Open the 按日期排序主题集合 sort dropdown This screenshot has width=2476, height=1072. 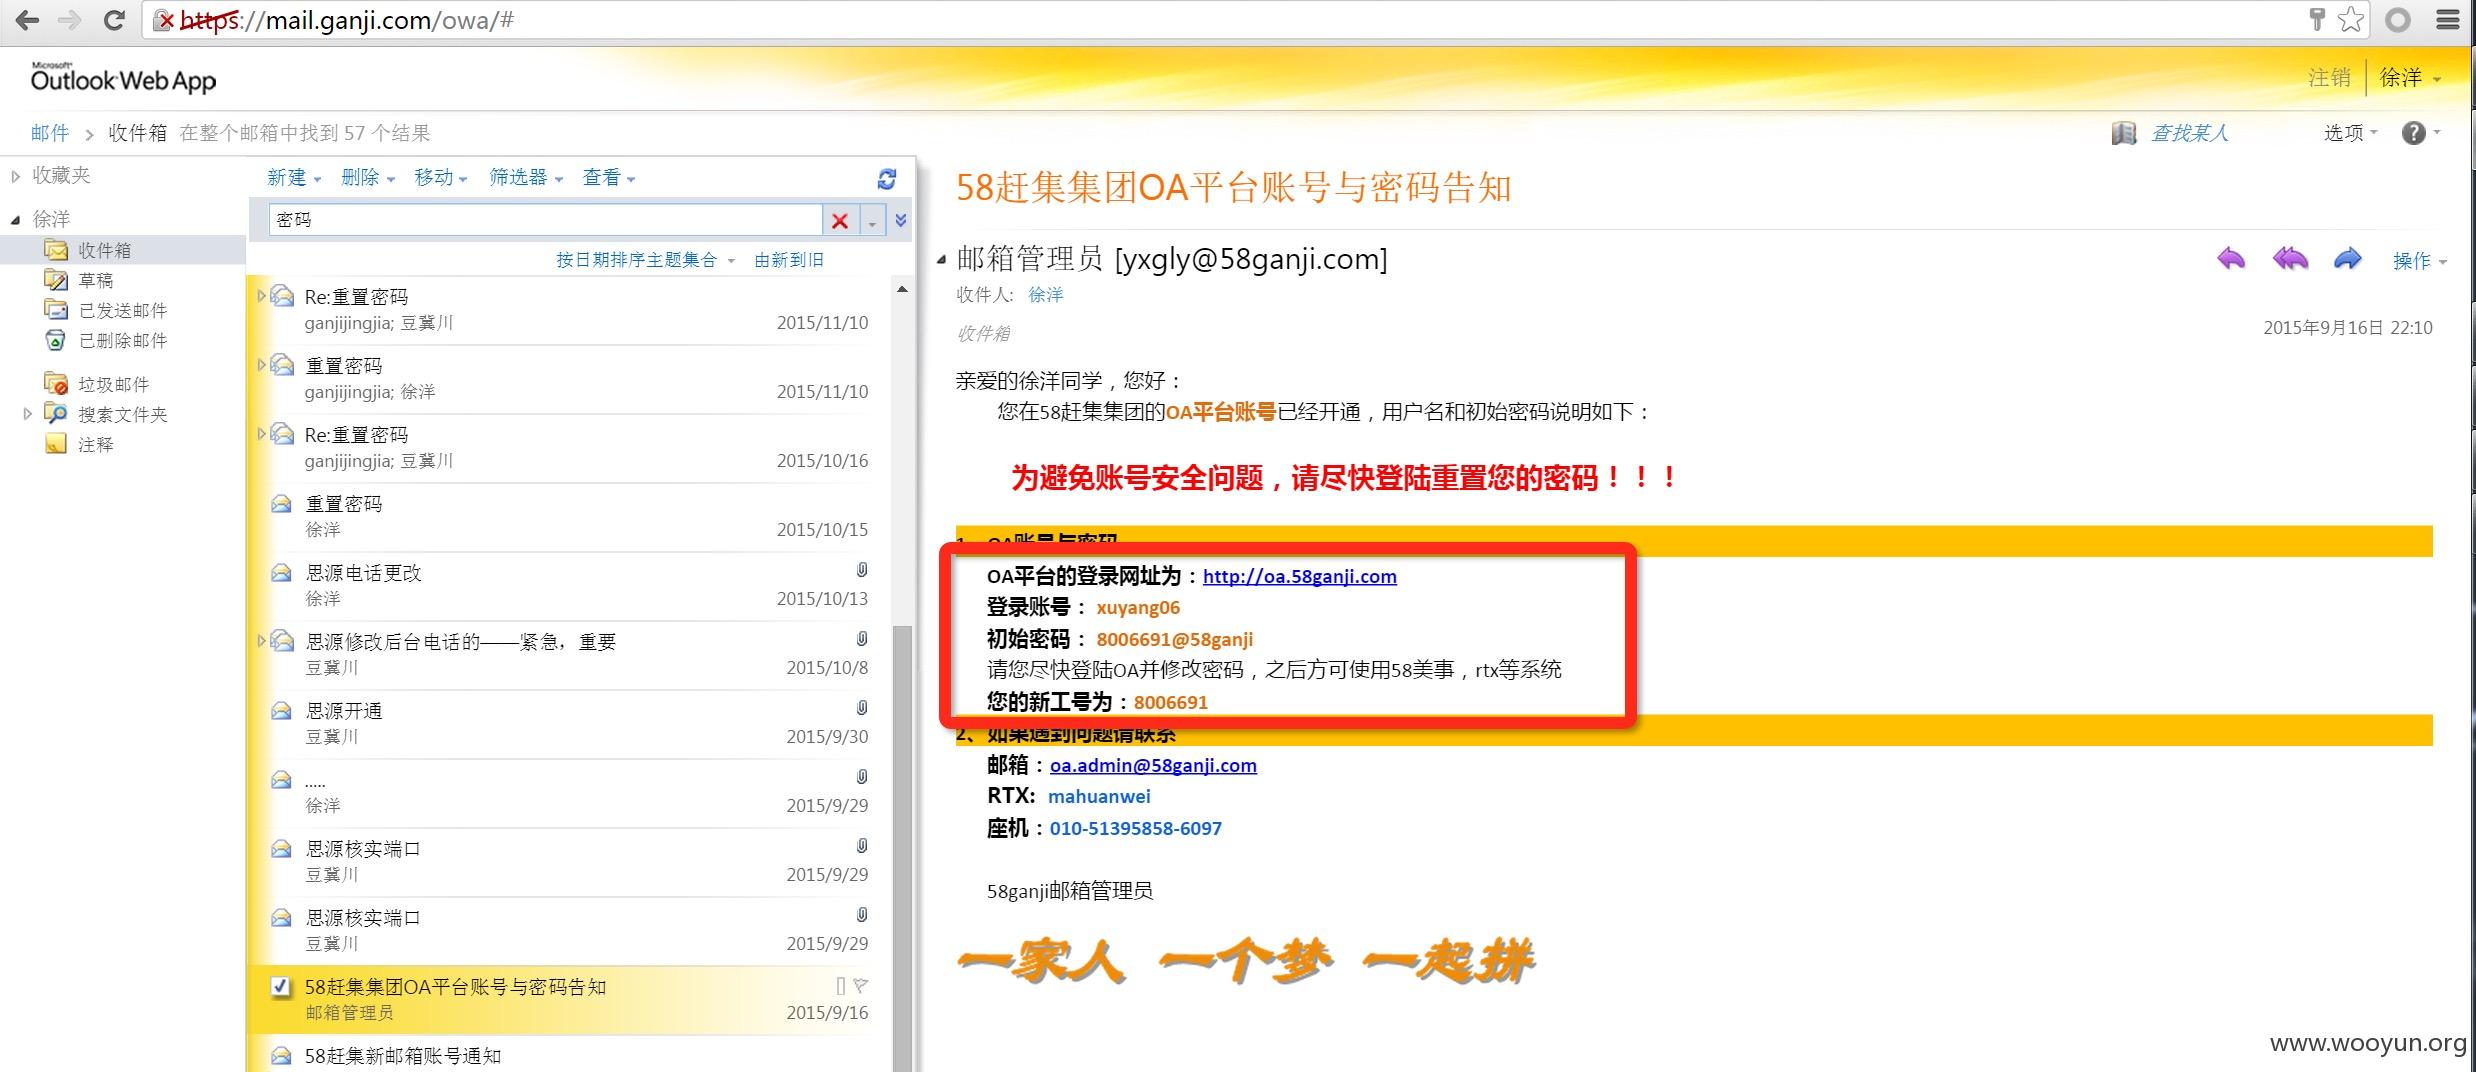pos(646,260)
